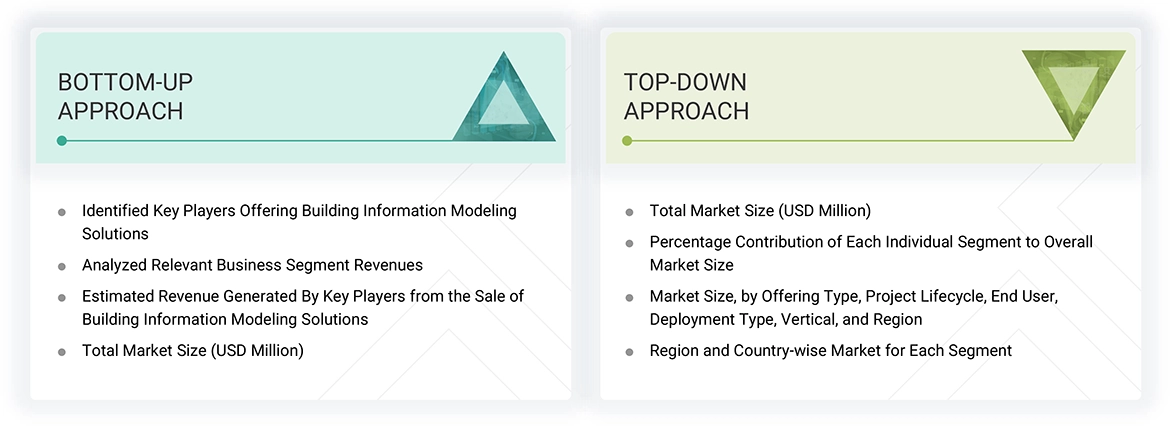Click the bullet beside Percentage Contribution text
Screen dimensions: 1170x426
click(629, 243)
